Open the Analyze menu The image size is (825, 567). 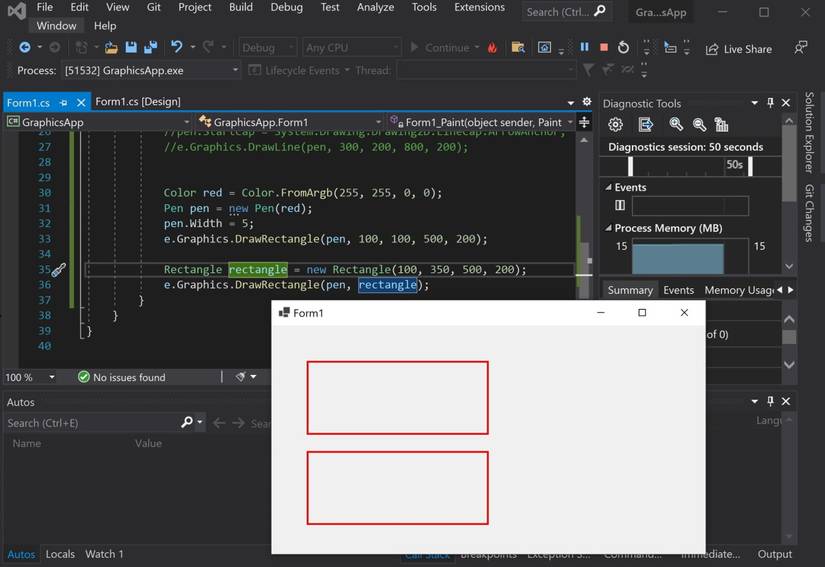[375, 7]
